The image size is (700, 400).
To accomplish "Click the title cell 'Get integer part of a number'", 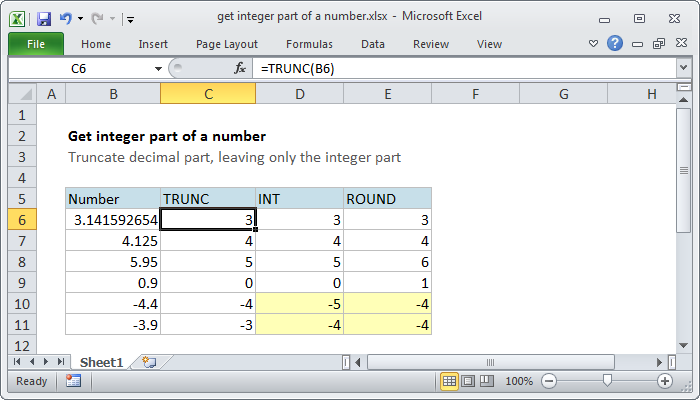I will (x=167, y=136).
